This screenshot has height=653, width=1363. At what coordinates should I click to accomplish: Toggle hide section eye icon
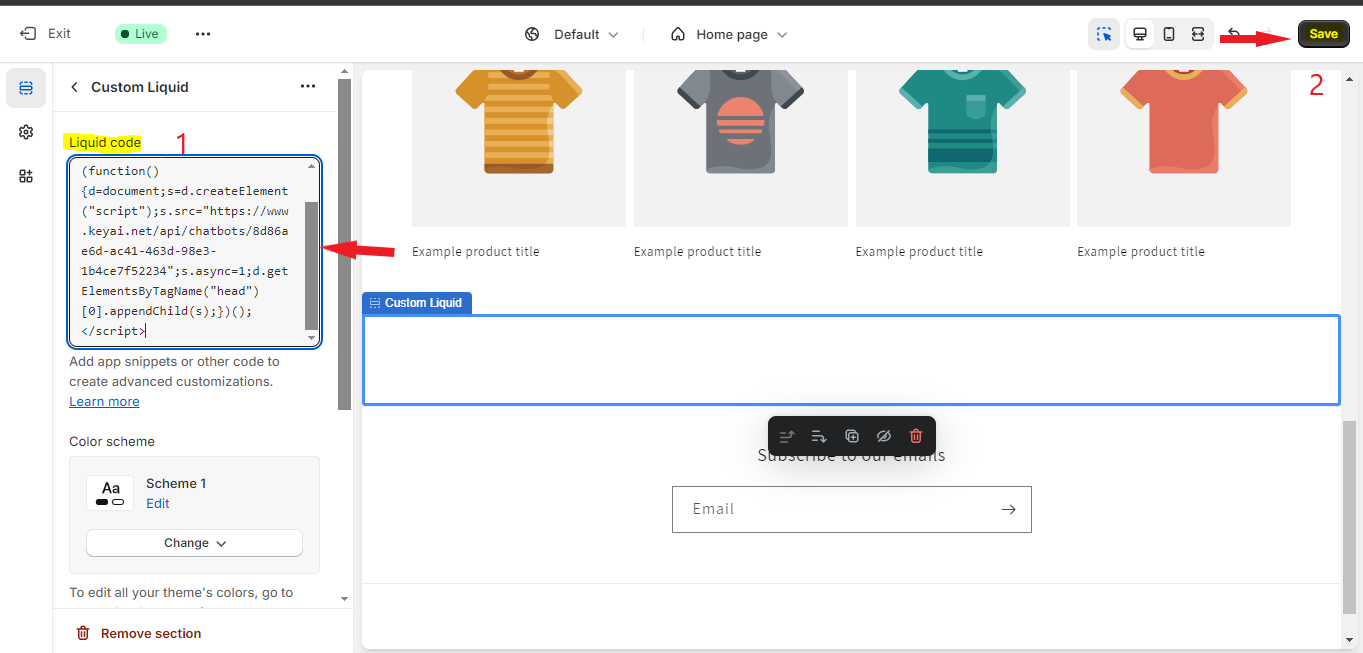click(883, 436)
